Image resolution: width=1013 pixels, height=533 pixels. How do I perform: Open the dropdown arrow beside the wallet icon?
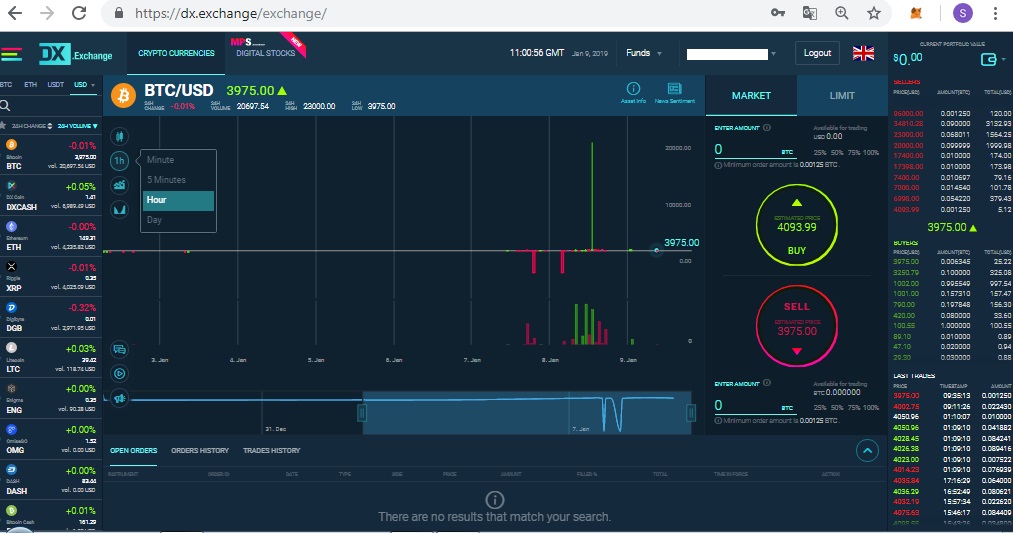coord(1003,60)
